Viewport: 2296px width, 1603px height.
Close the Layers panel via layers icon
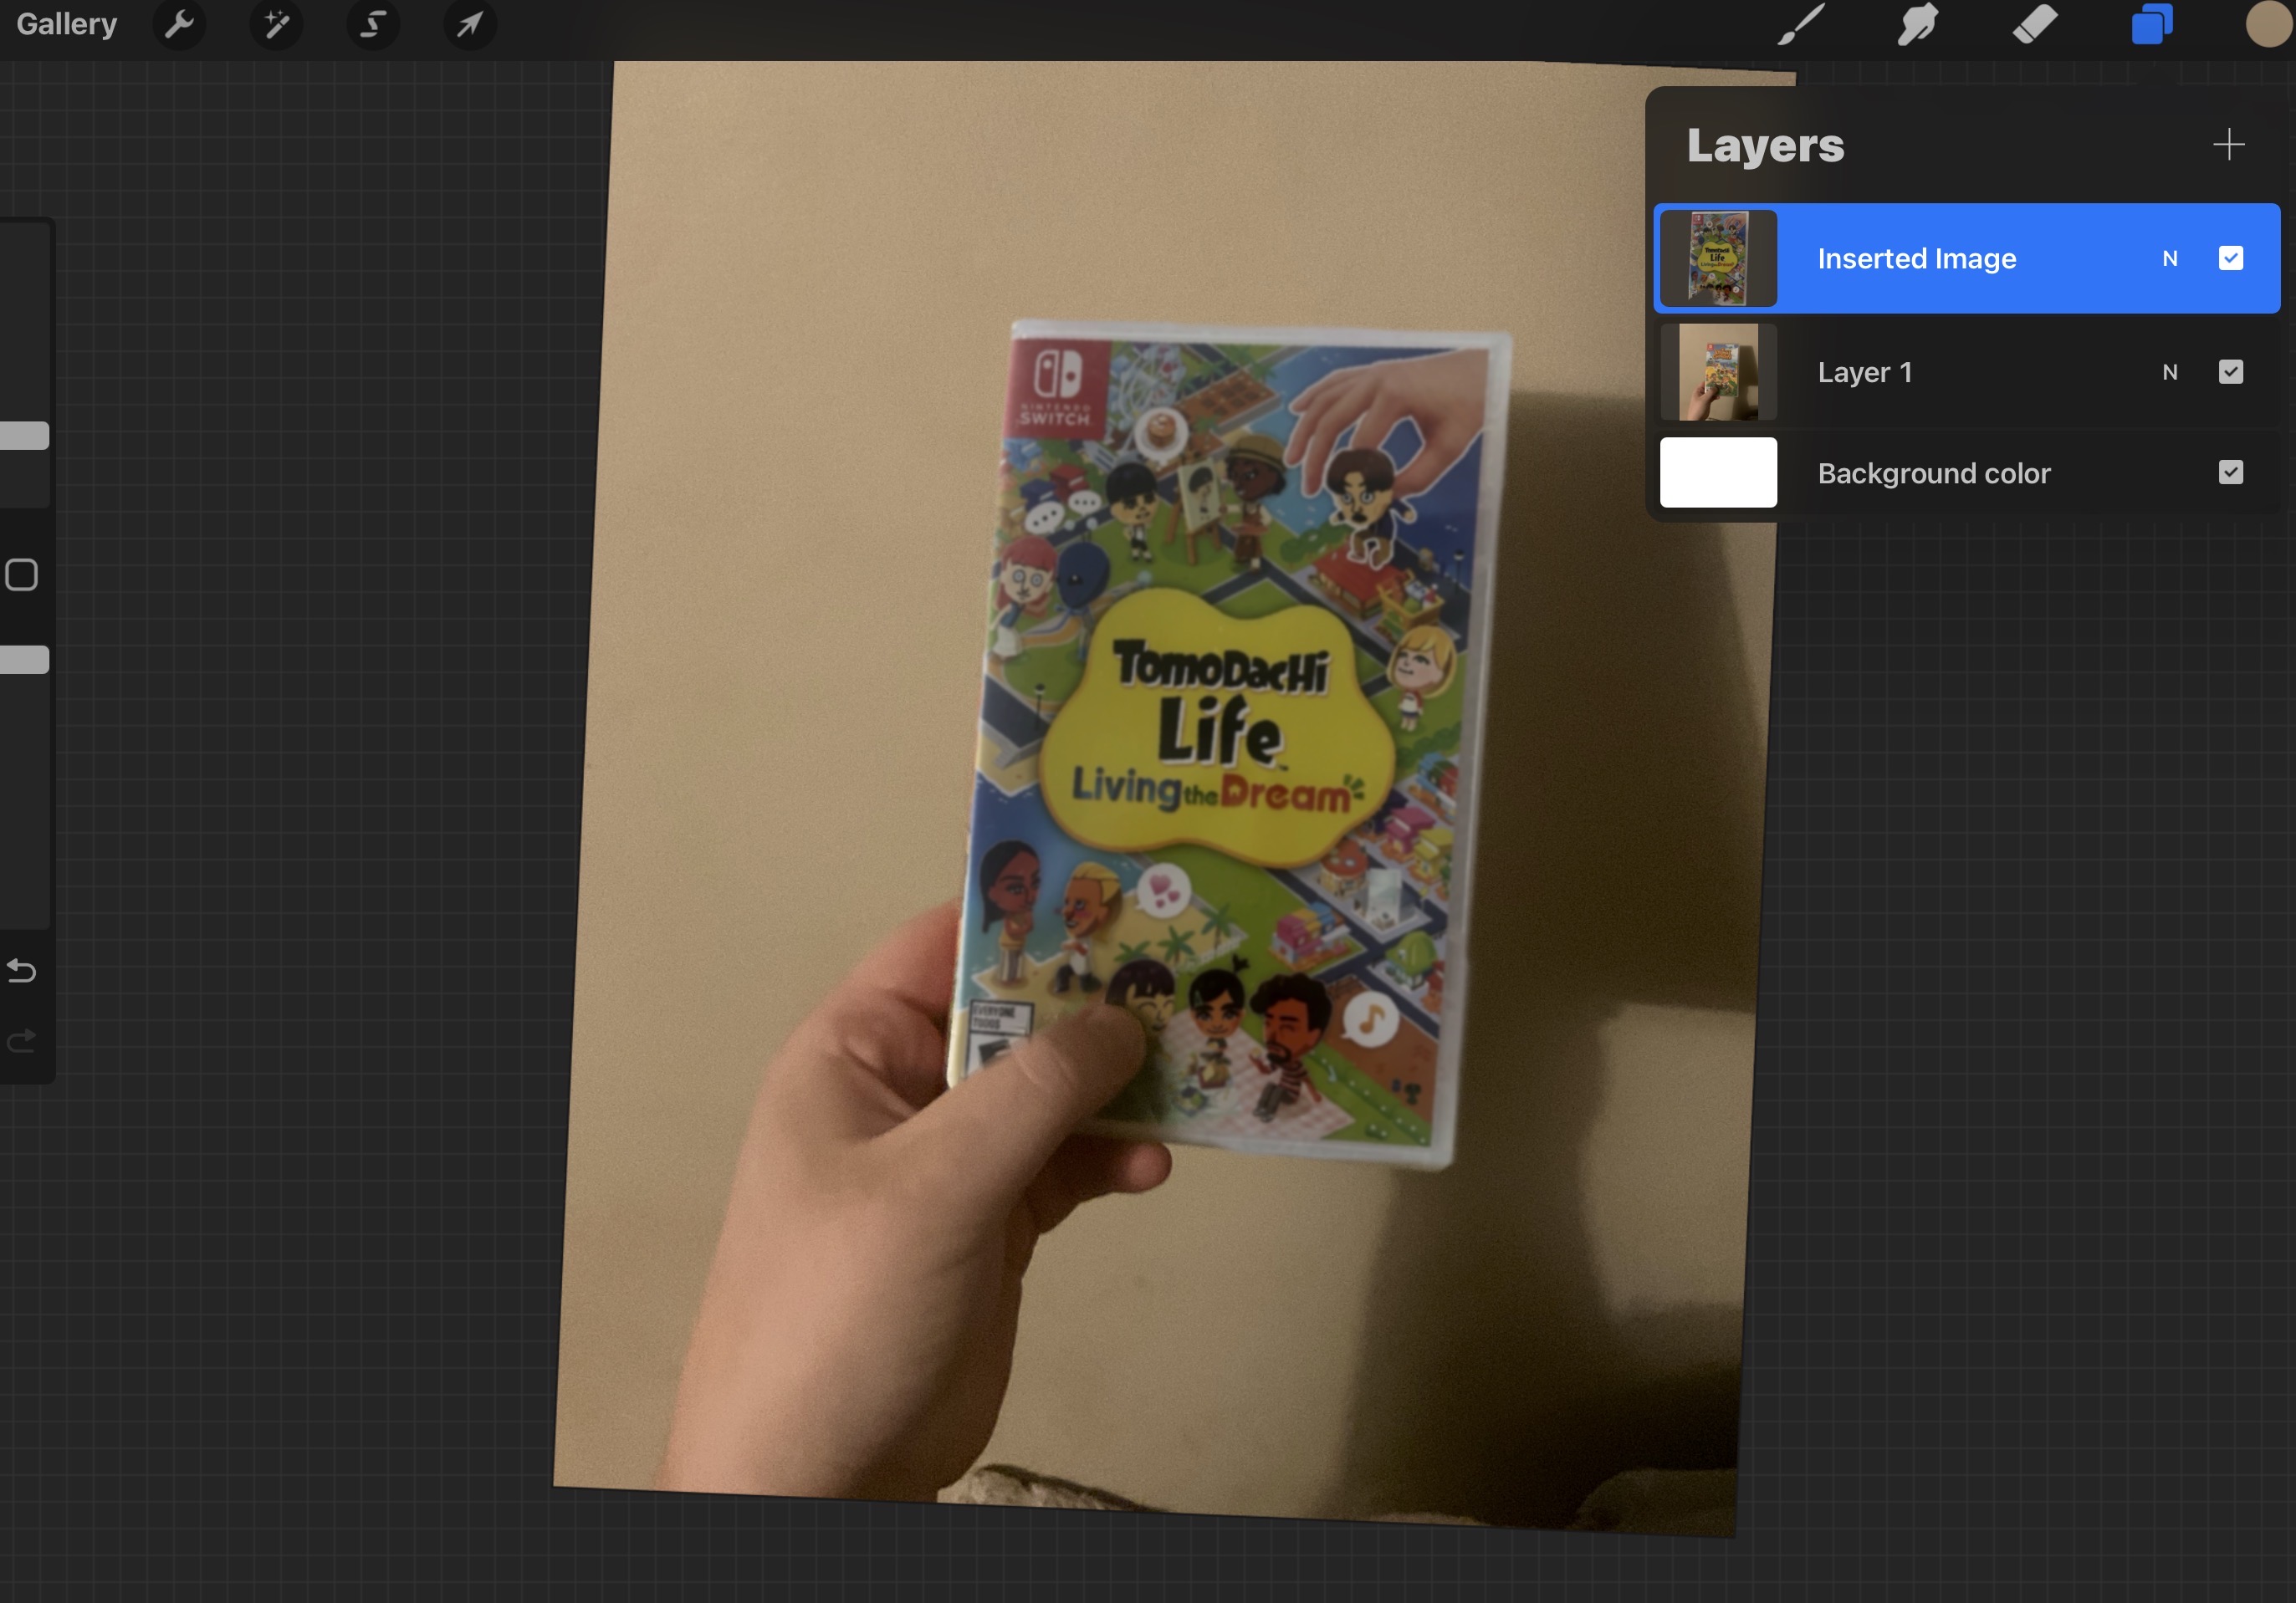2152,24
